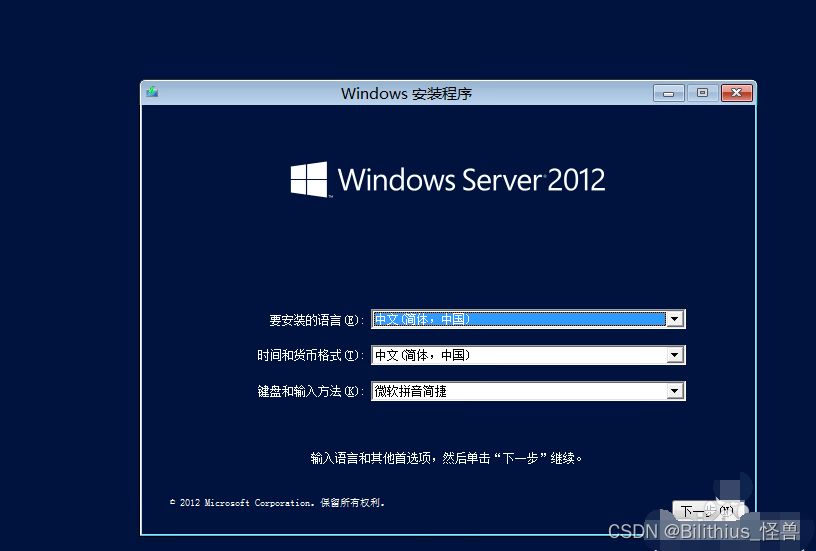
Task: Click the 时间和货币格式 label
Action: (310, 355)
